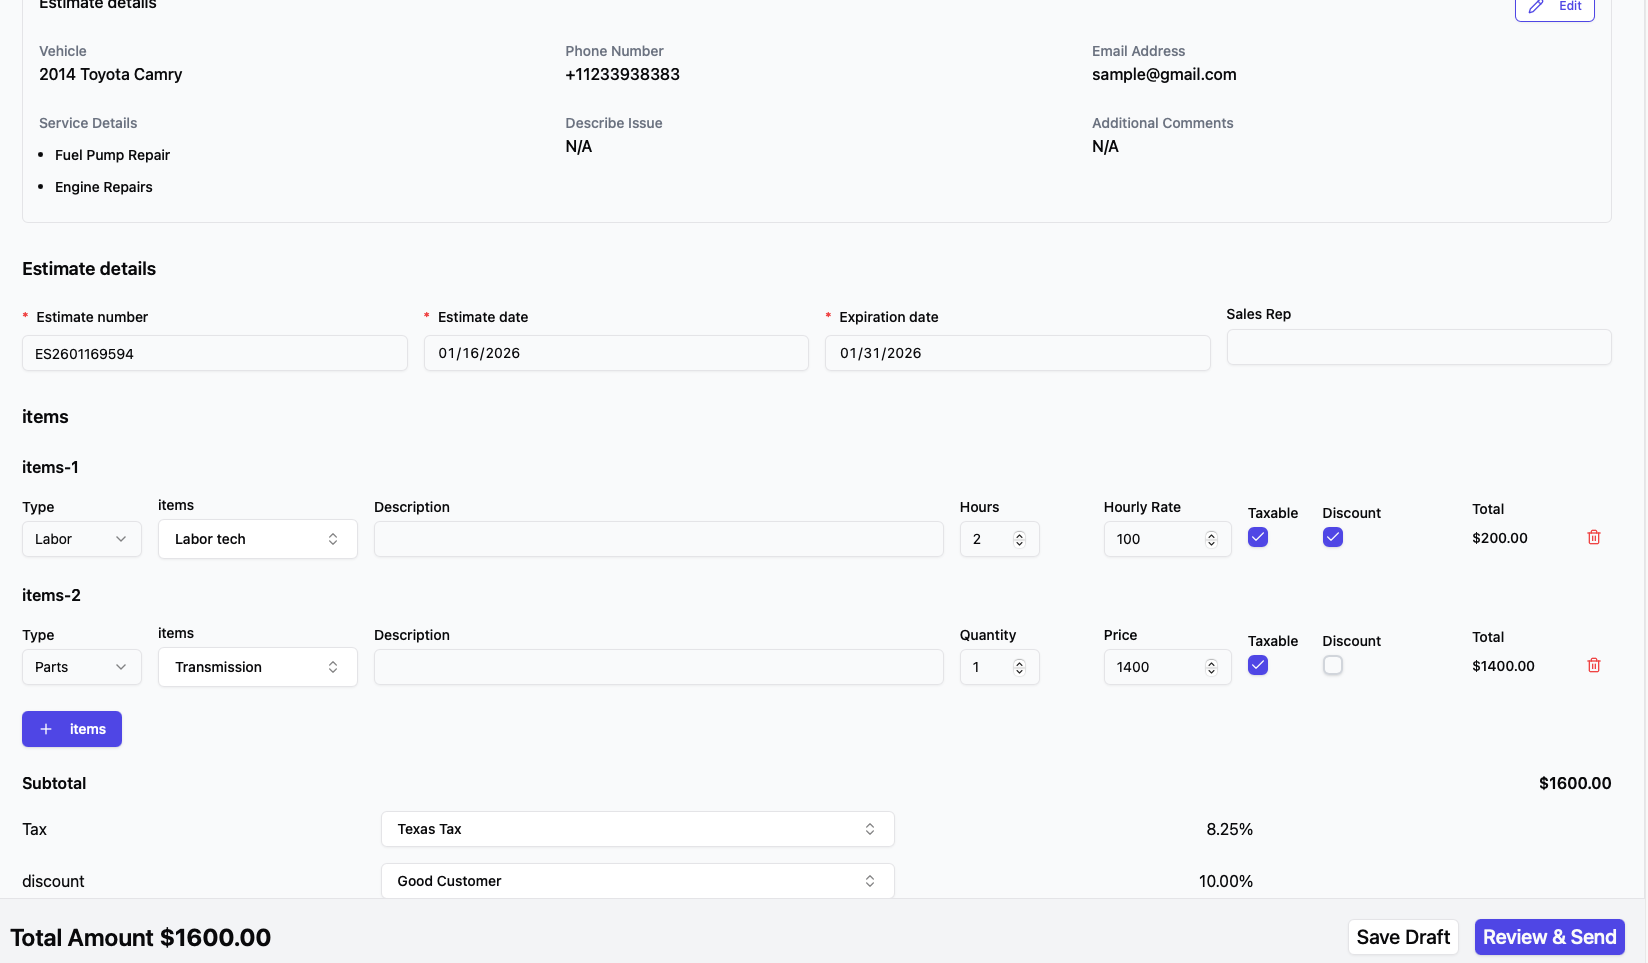Image resolution: width=1648 pixels, height=963 pixels.
Task: Open the Labor type dropdown
Action: pyautogui.click(x=81, y=539)
